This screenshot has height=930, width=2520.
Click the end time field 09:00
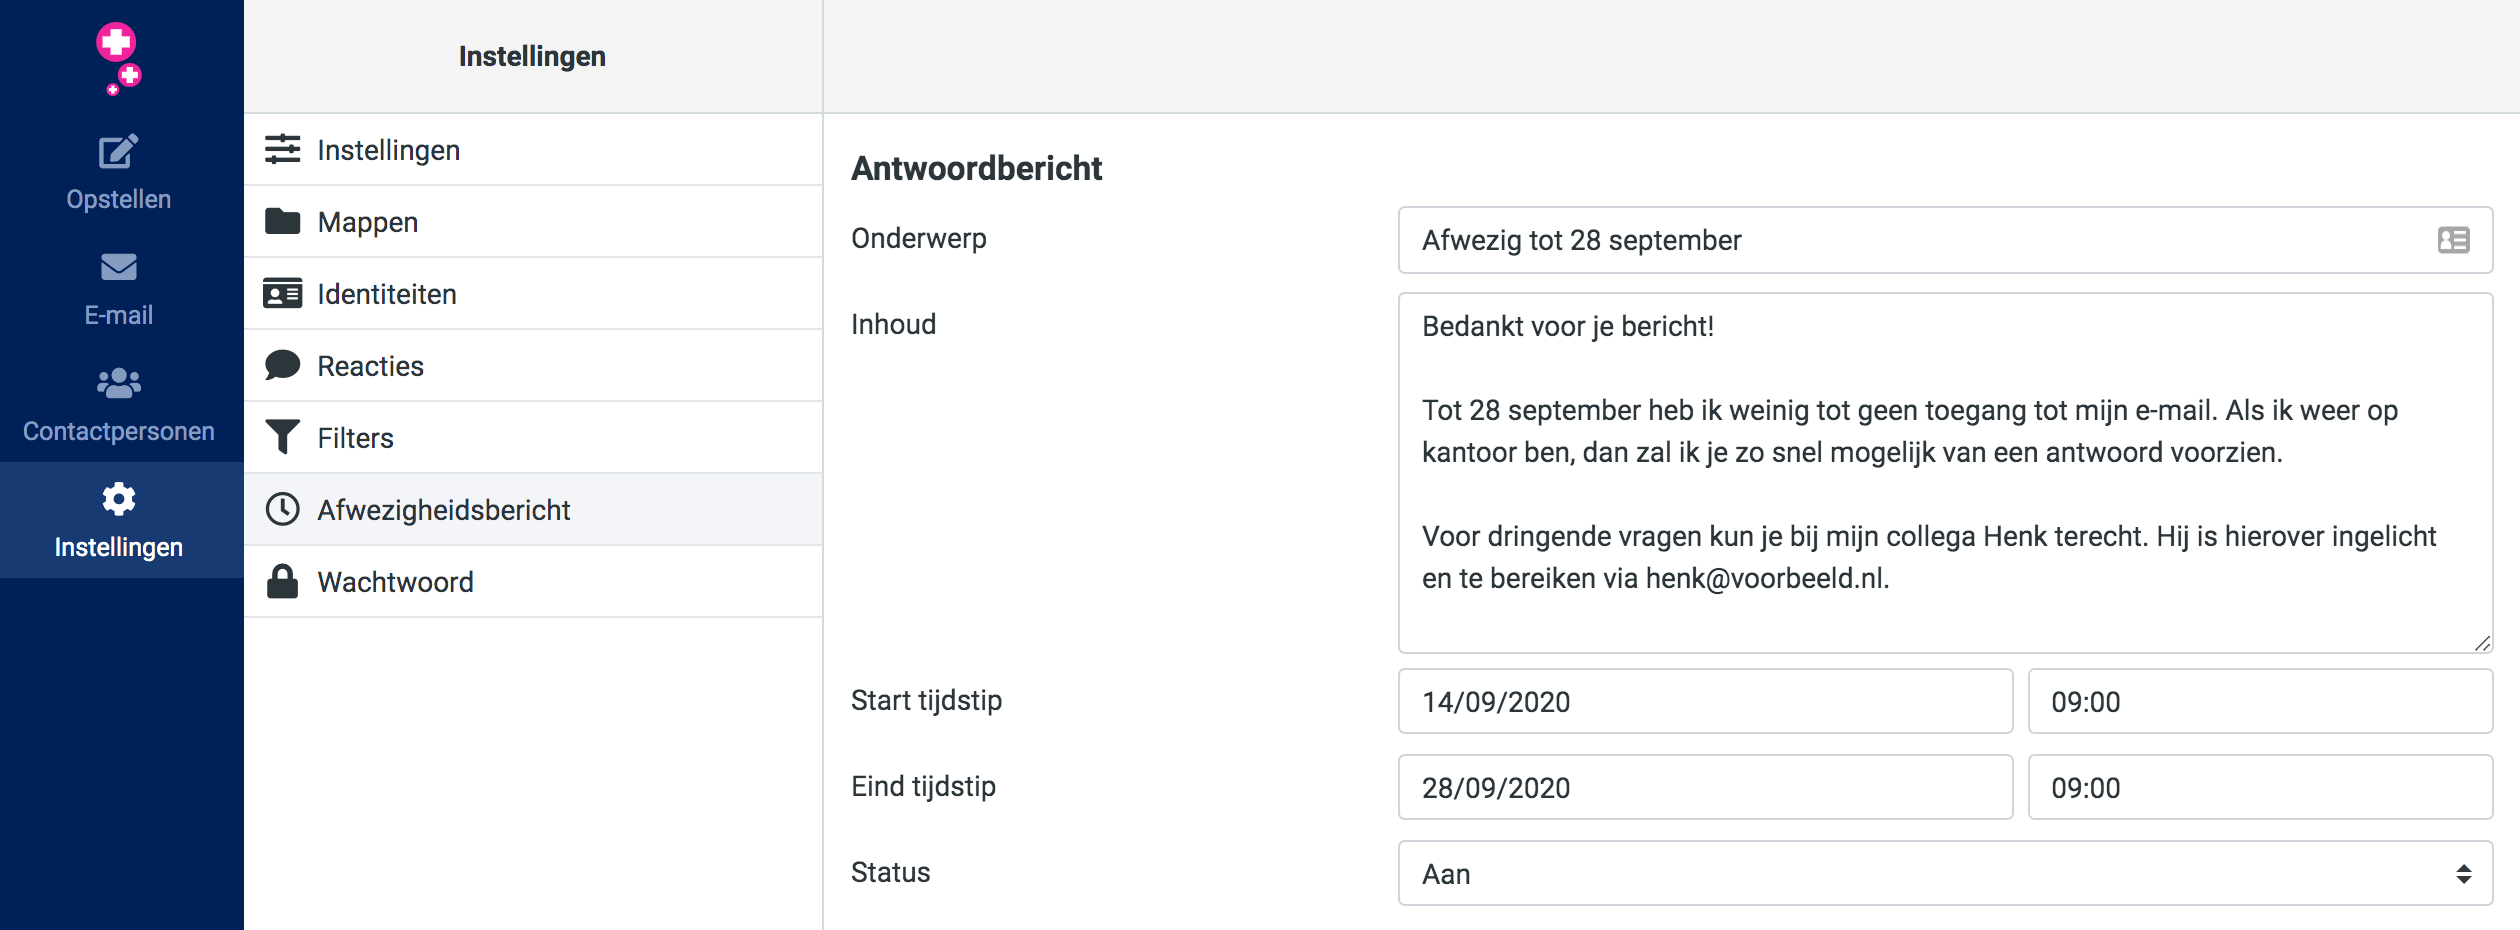[x=2260, y=787]
